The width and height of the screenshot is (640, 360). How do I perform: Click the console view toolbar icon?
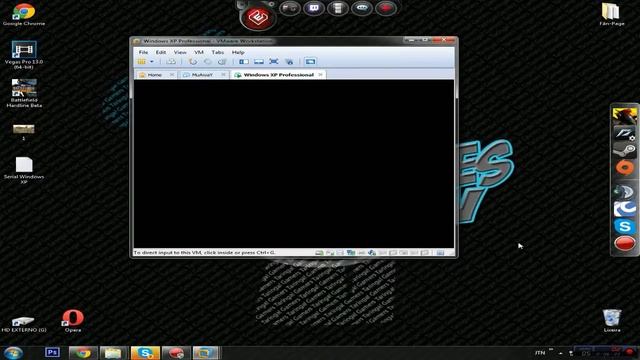pos(310,62)
